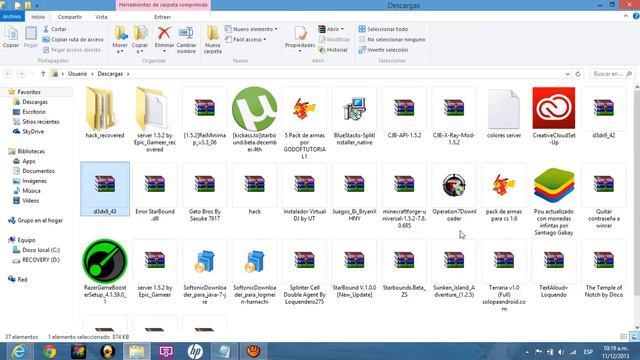Select SoftonicDownloader_para_java-7-jre
This screenshot has width=640, height=360.
204,272
